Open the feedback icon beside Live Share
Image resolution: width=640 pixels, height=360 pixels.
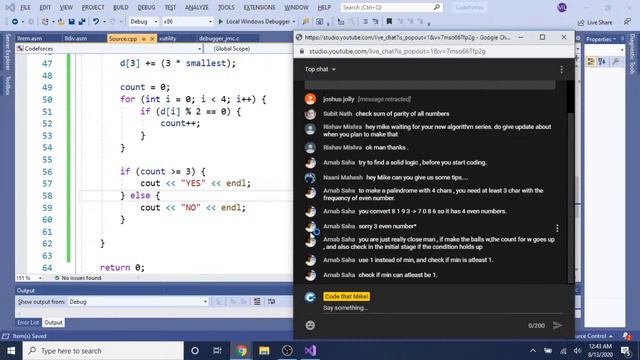[627, 22]
